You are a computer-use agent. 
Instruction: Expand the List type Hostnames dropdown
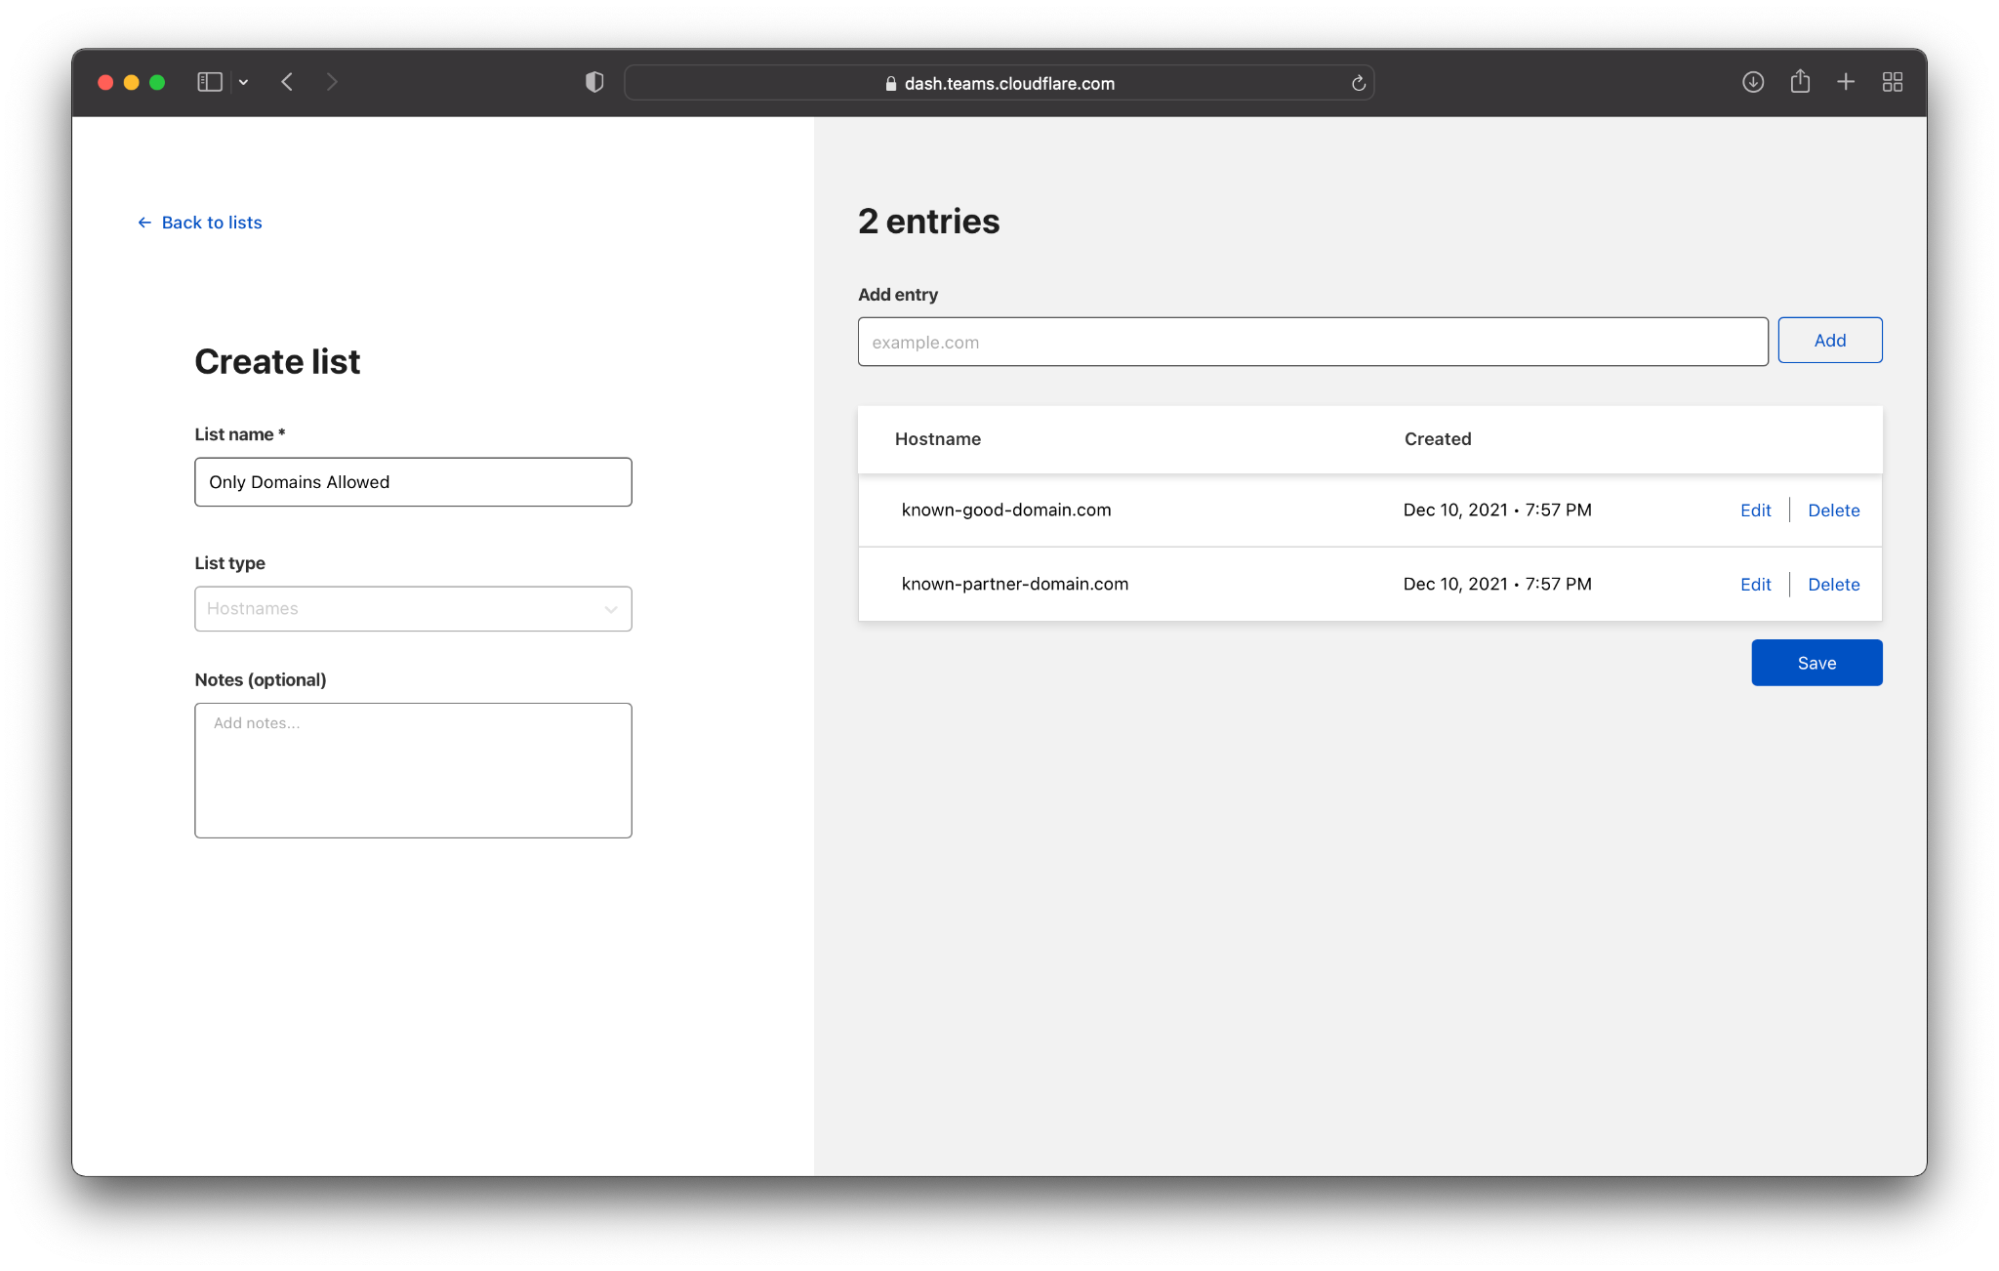[412, 608]
